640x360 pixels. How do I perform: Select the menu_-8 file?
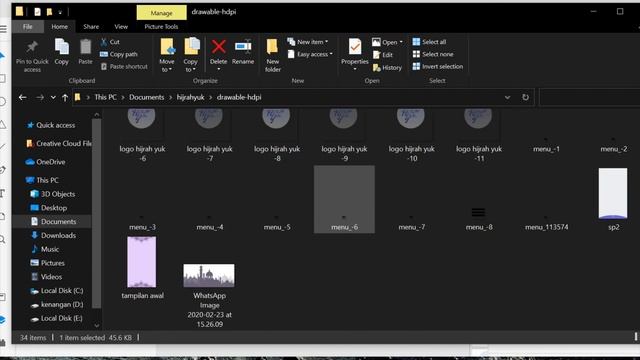click(x=479, y=219)
